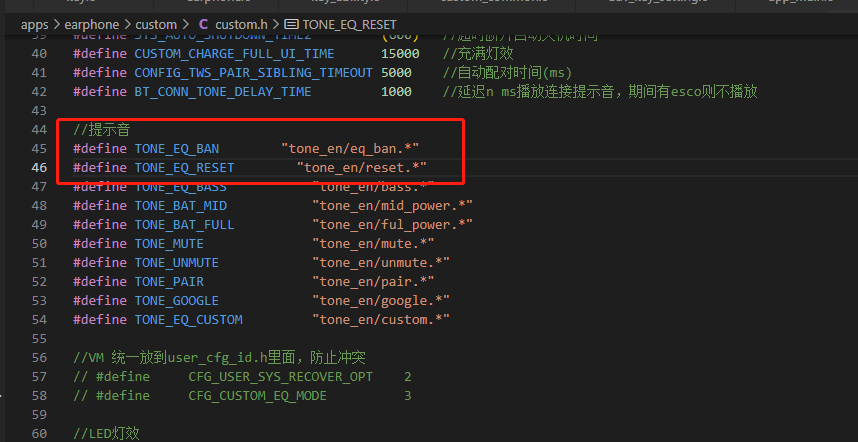This screenshot has height=442, width=858.
Task: Click line number 60 in gutter
Action: coord(39,434)
